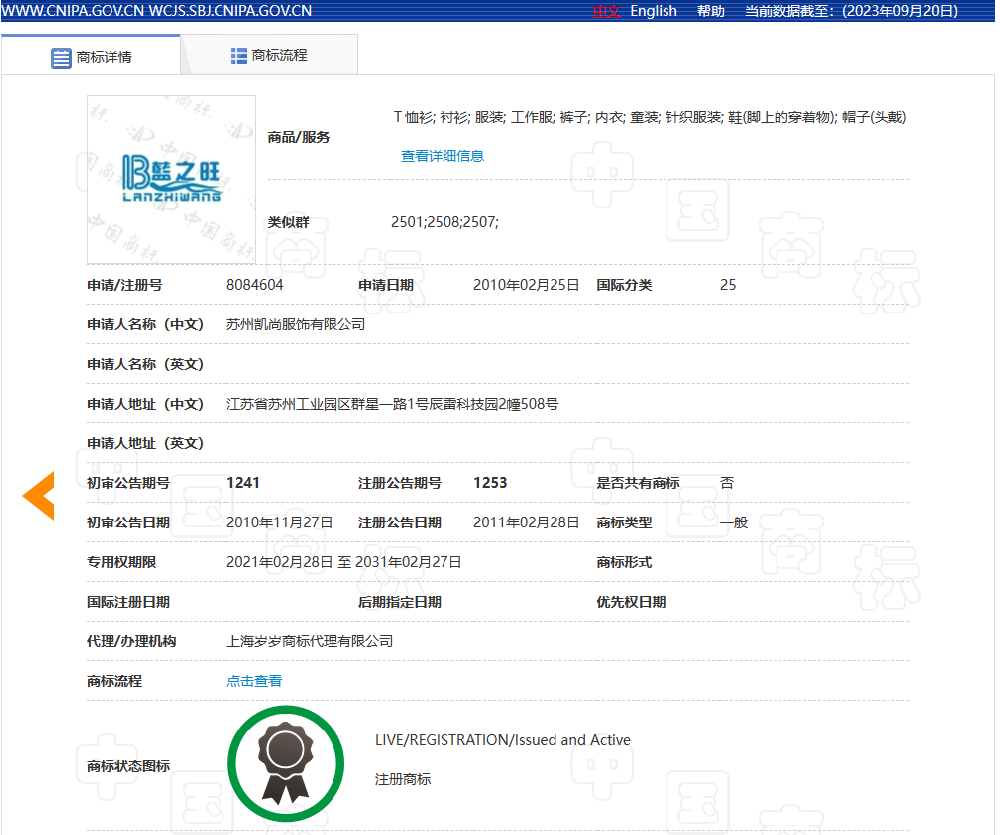
Task: Click the LIVE/REGISTRATION status text
Action: [502, 740]
